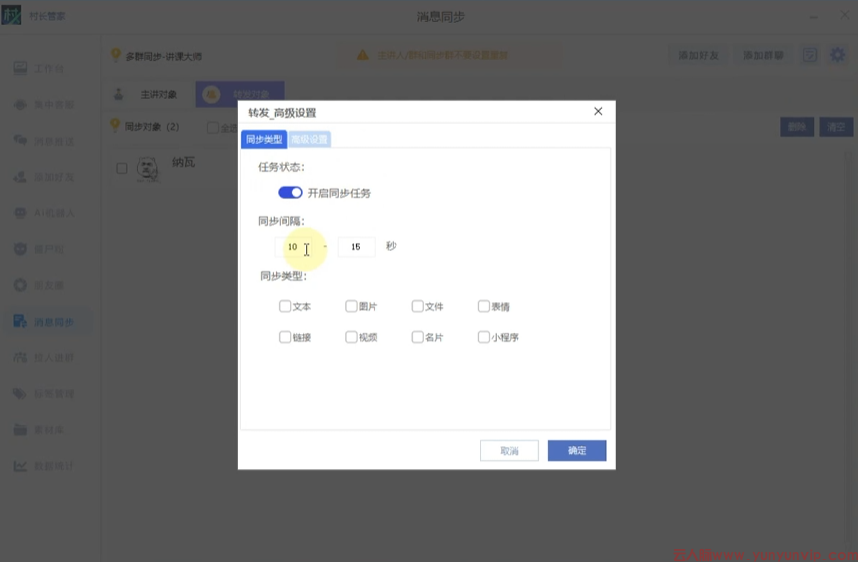Toggle the 开启同步任务 switch
858x562 pixels.
pos(290,193)
